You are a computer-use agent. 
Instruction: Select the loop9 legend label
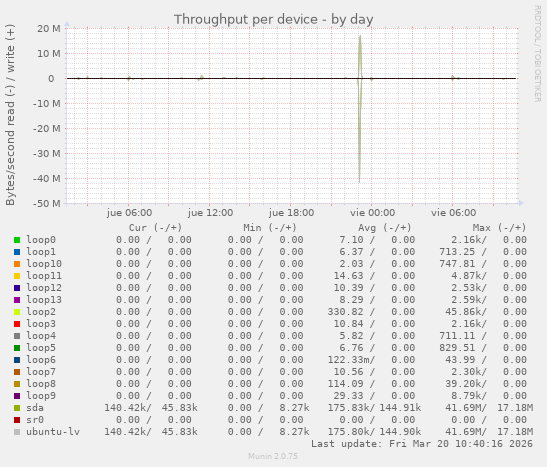[x=41, y=396]
